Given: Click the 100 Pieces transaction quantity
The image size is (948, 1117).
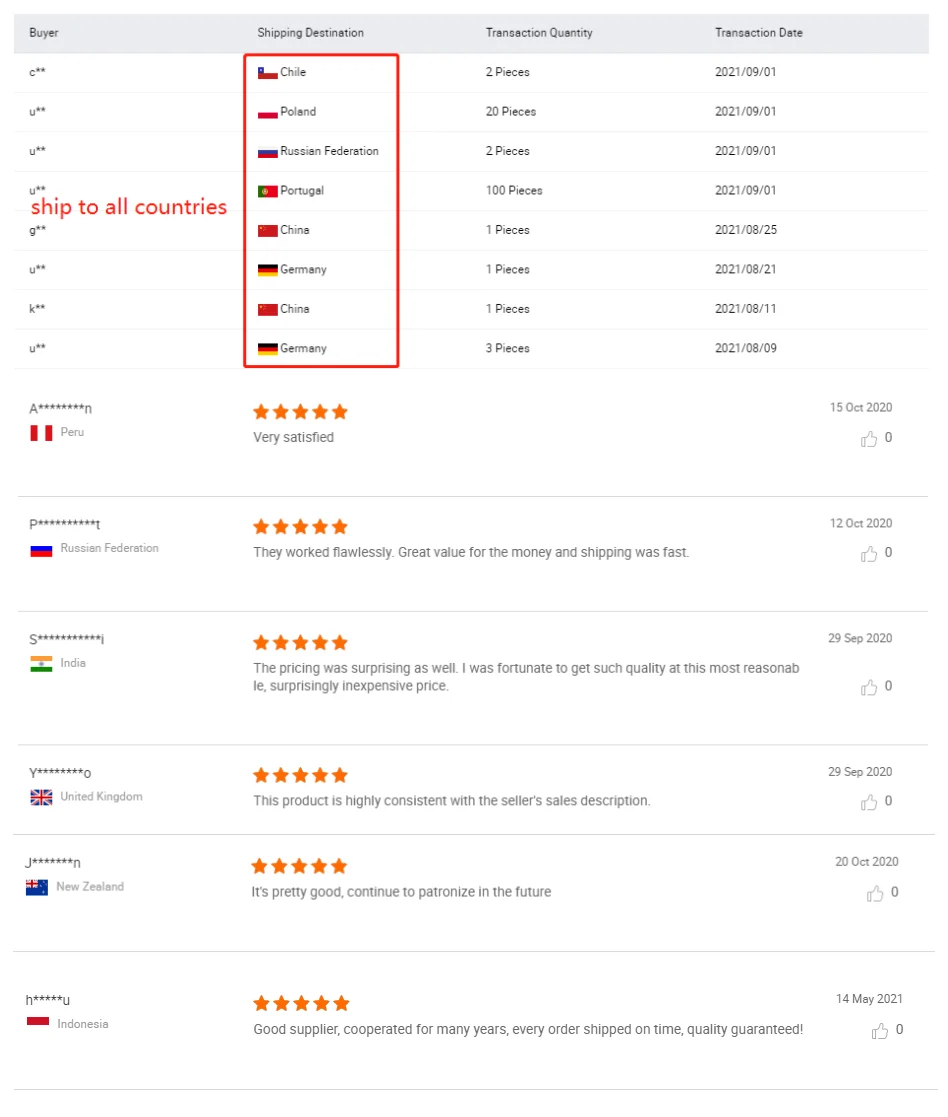Looking at the screenshot, I should (x=514, y=191).
